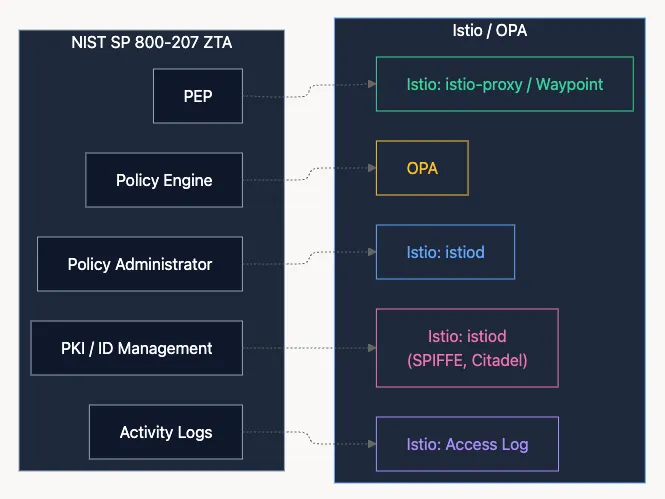Screen dimensions: 665x499
Task: Click the PEP node box
Action: (x=197, y=97)
